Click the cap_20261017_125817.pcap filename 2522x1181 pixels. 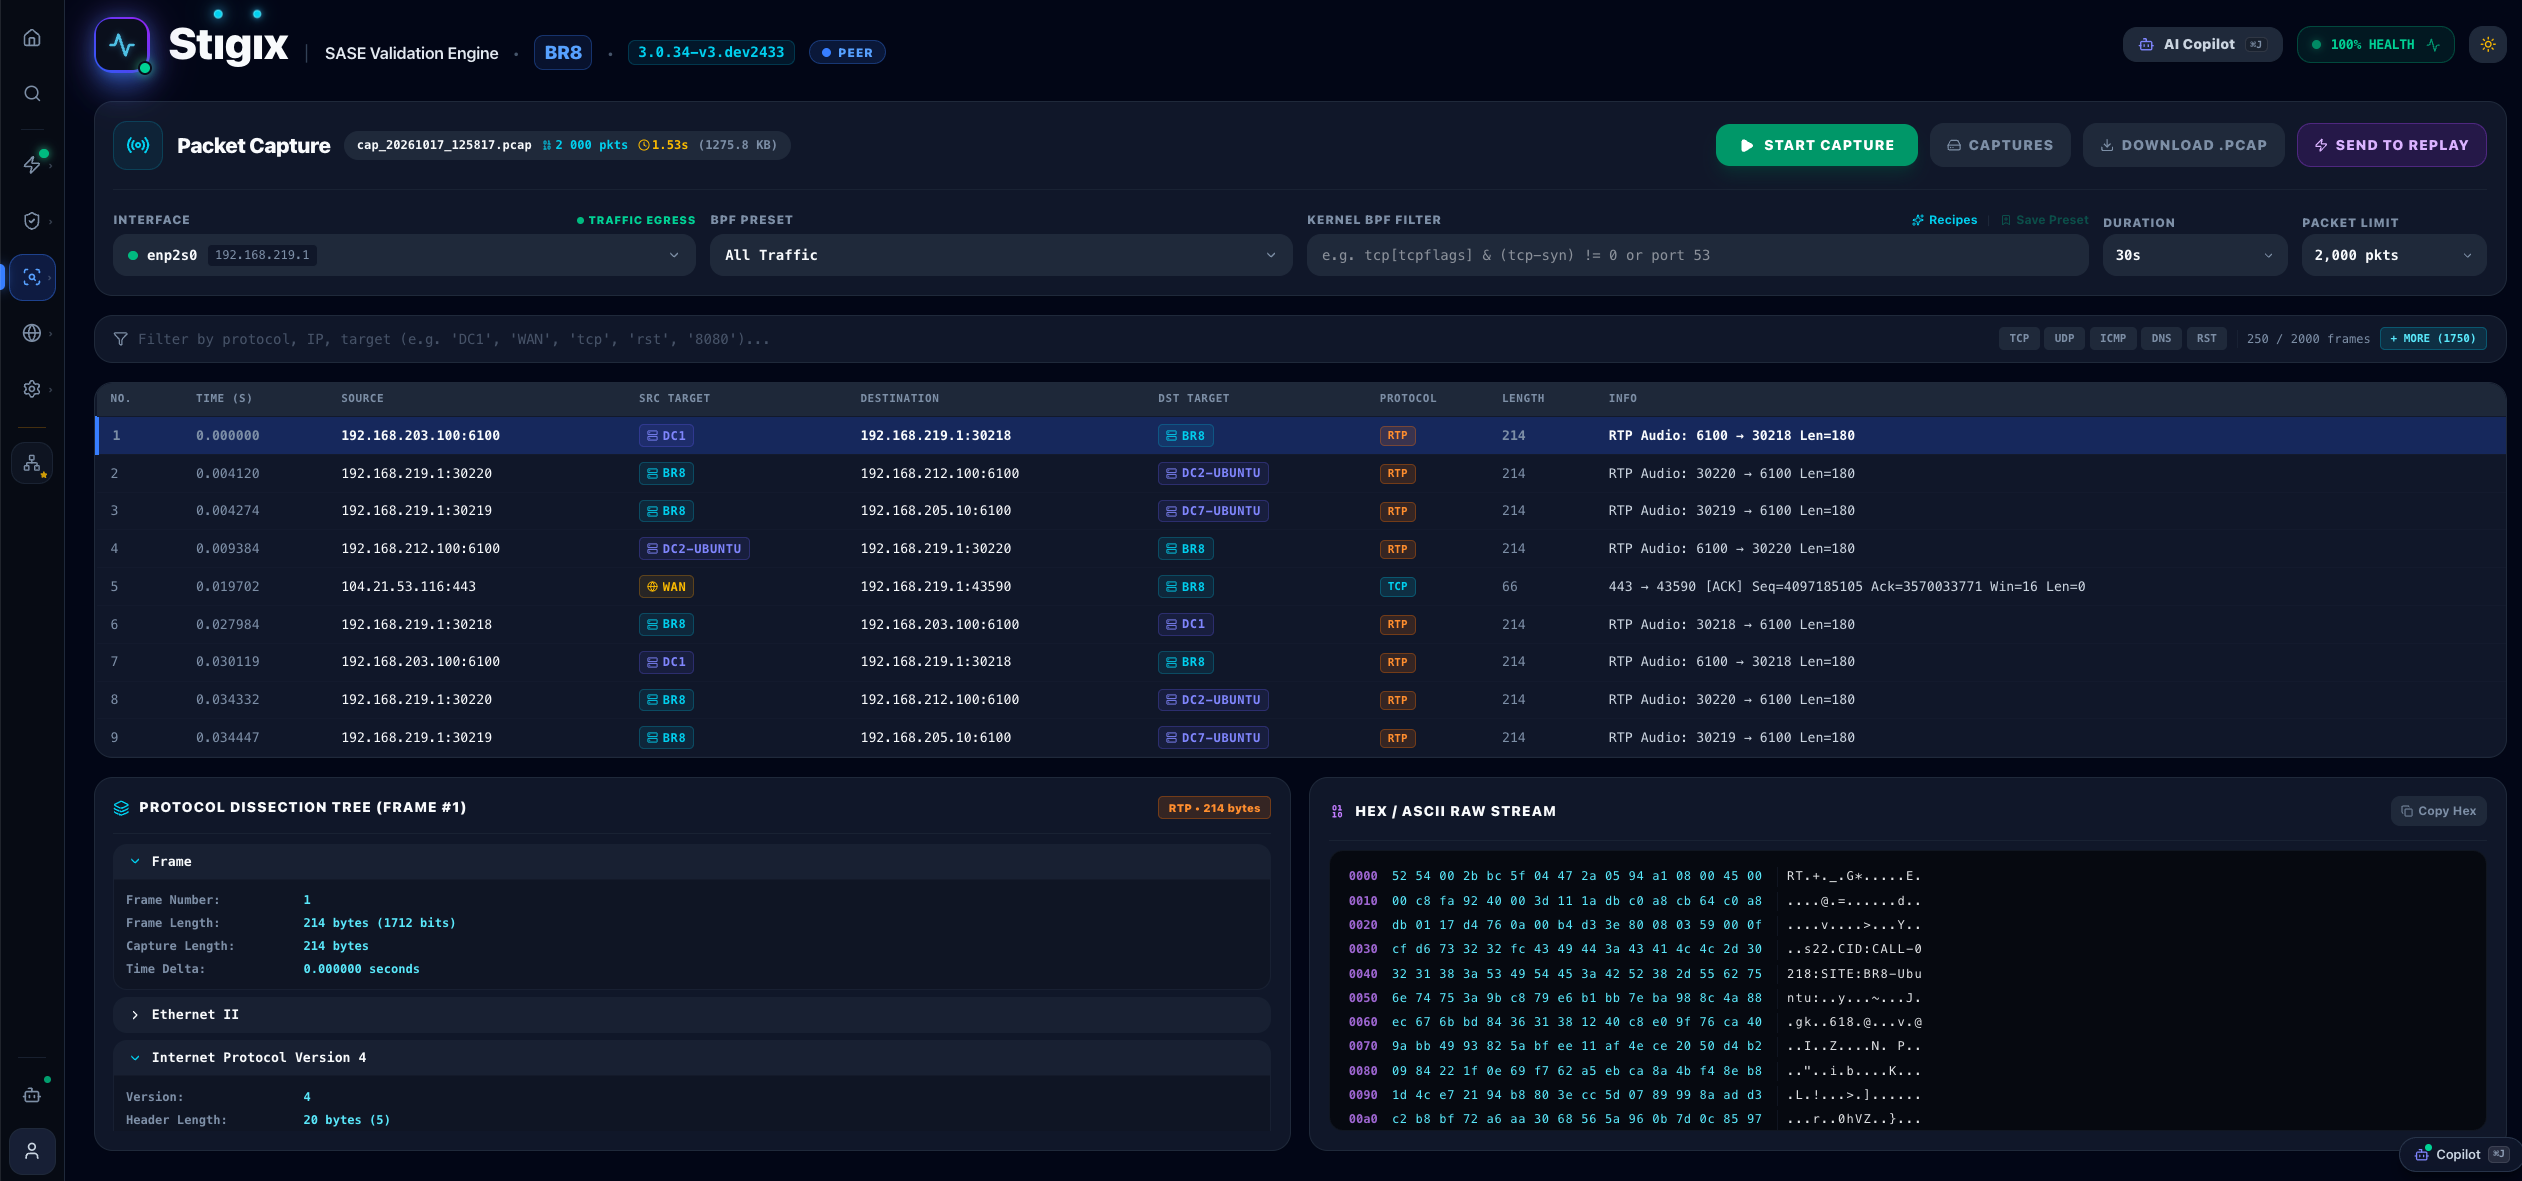(x=444, y=145)
